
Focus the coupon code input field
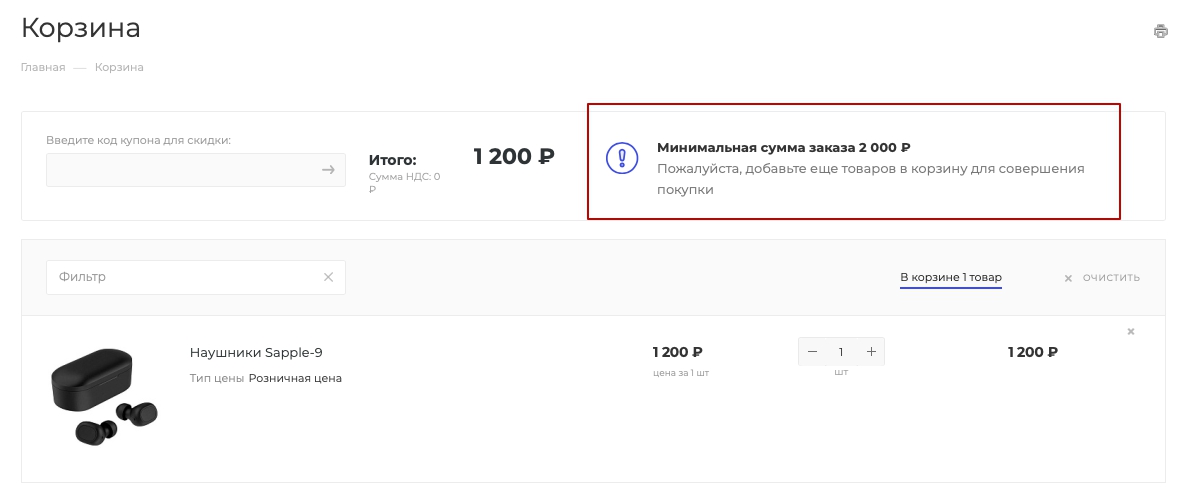(180, 170)
